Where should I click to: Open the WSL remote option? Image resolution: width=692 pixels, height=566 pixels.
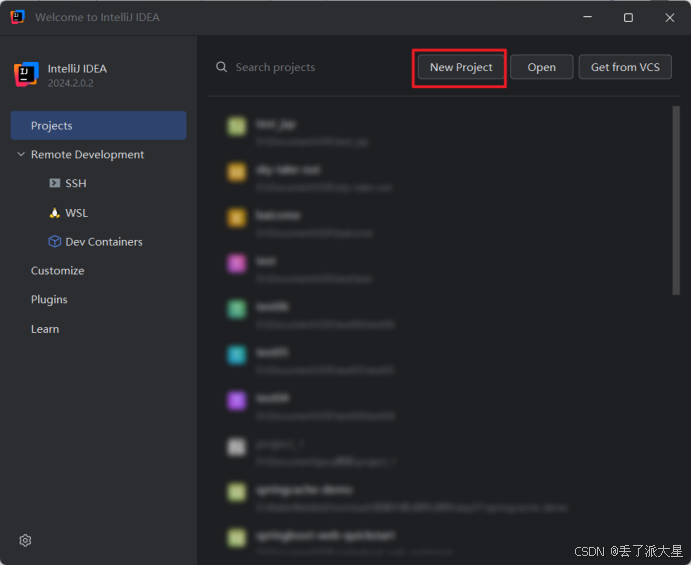coord(77,213)
